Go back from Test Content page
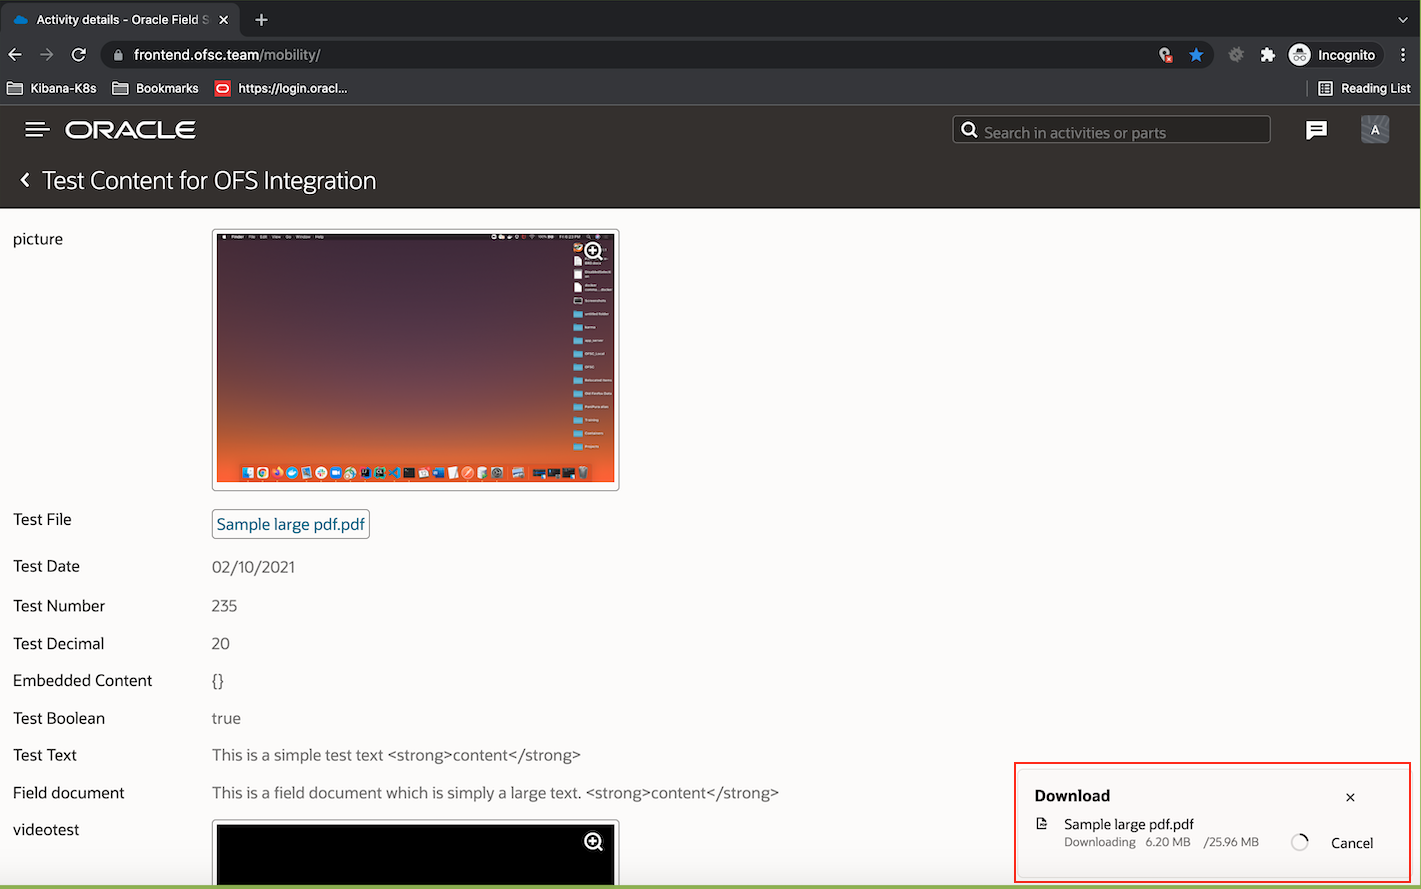This screenshot has height=889, width=1421. pyautogui.click(x=25, y=180)
